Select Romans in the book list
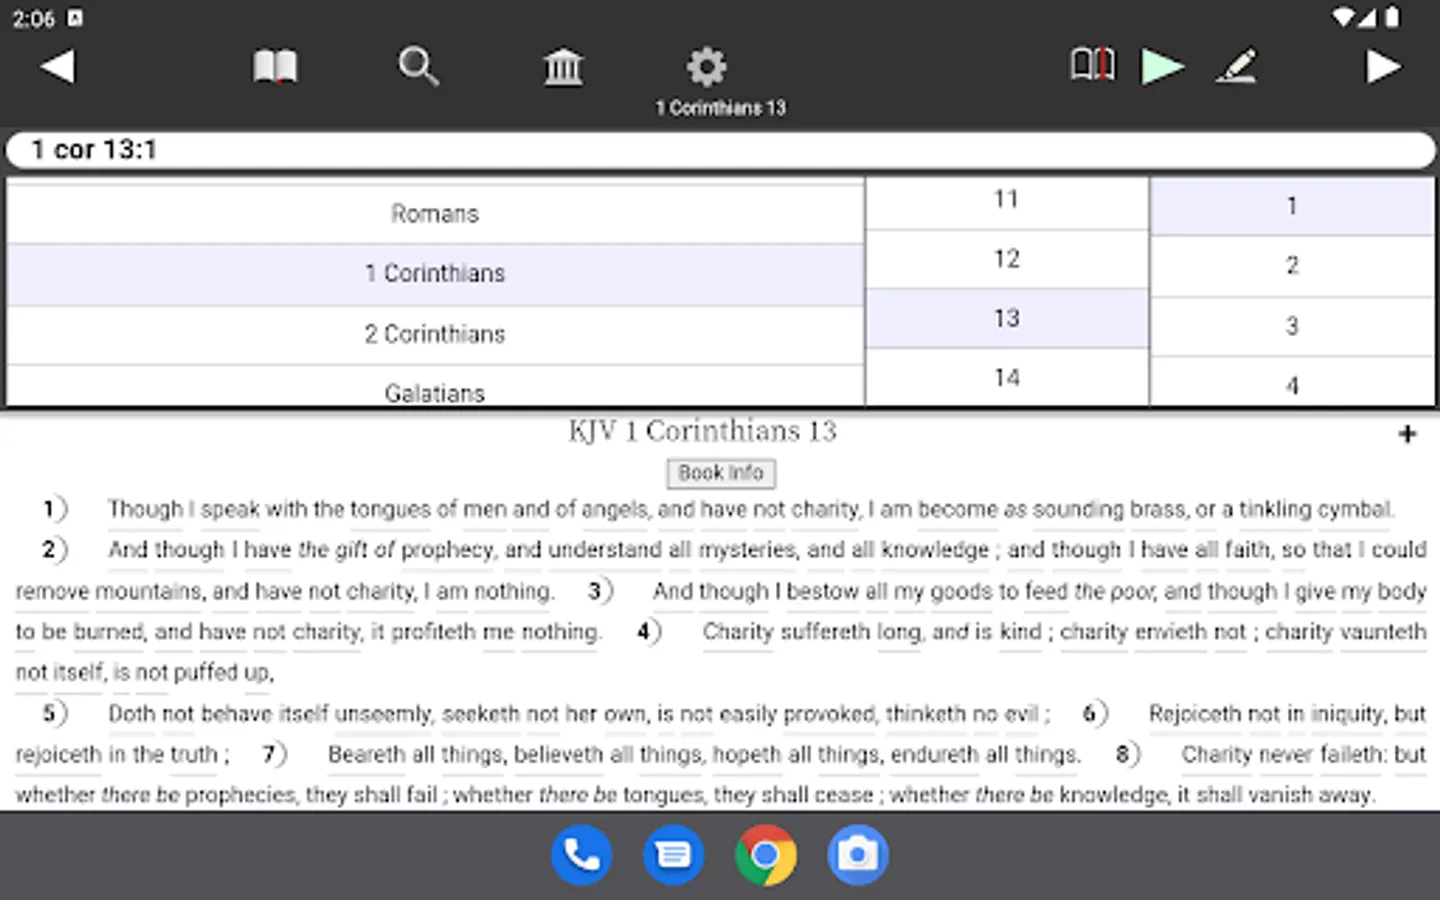This screenshot has height=900, width=1440. point(435,213)
